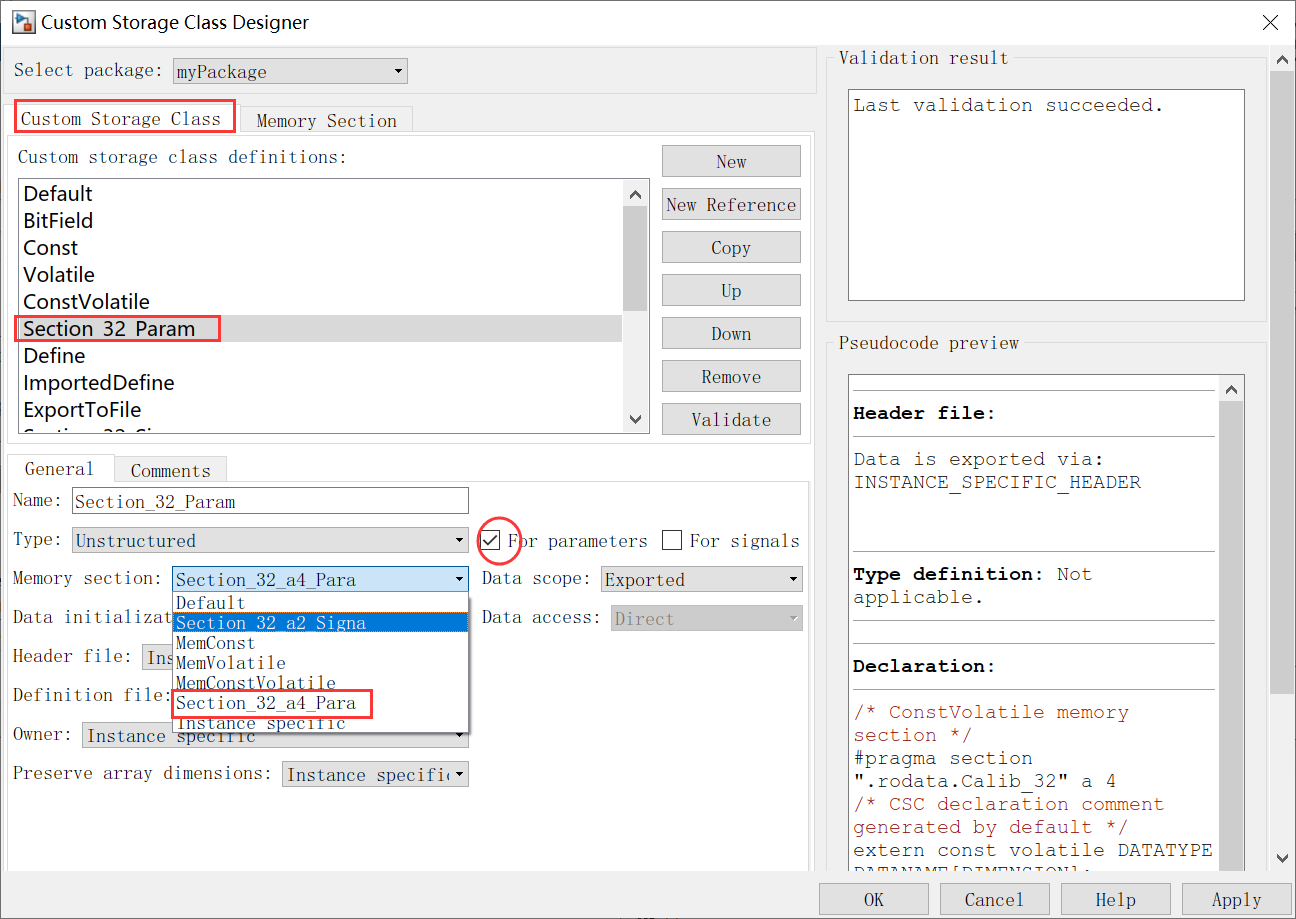Click the Apply button
The image size is (1296, 919).
[x=1236, y=898]
